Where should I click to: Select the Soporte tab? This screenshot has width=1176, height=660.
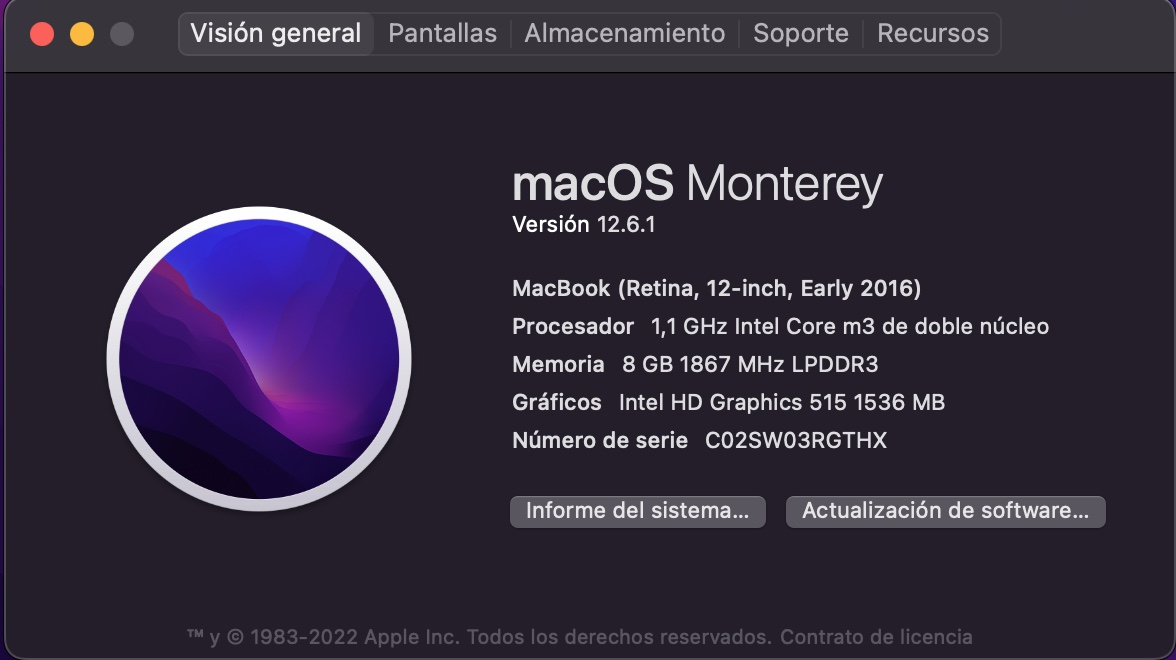tap(801, 34)
